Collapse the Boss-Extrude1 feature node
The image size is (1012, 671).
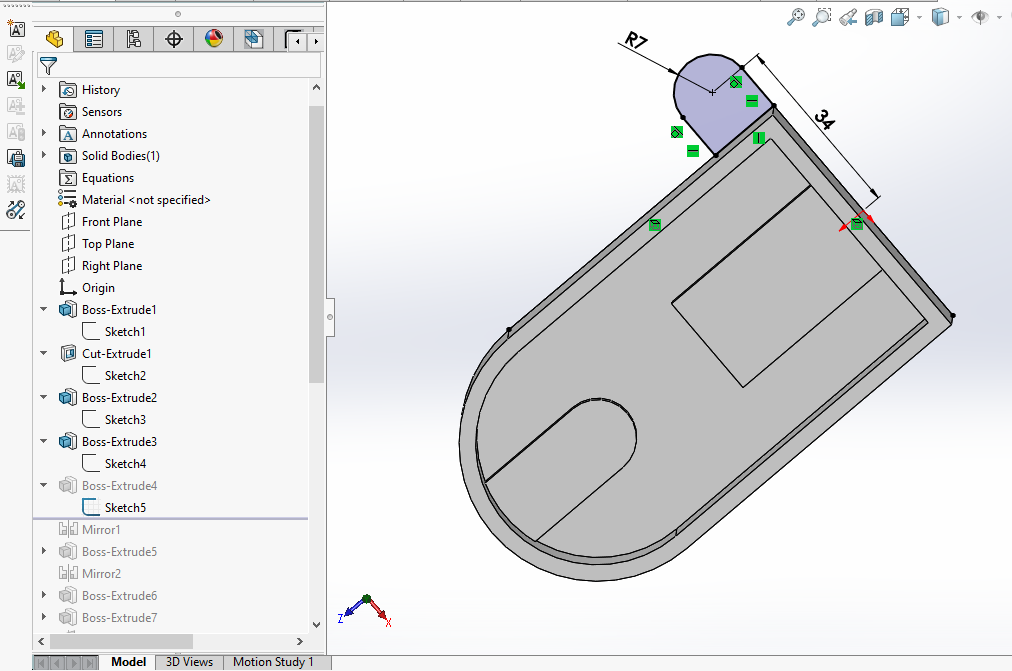44,310
